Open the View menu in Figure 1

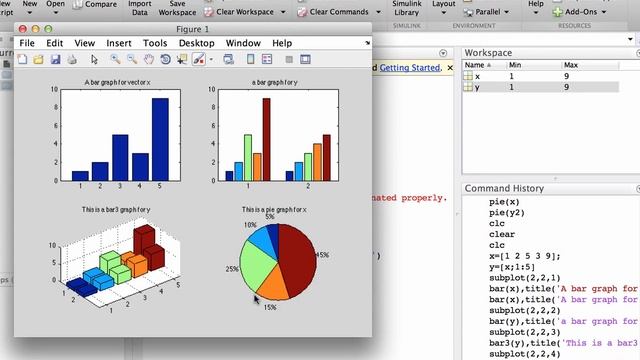[84, 43]
